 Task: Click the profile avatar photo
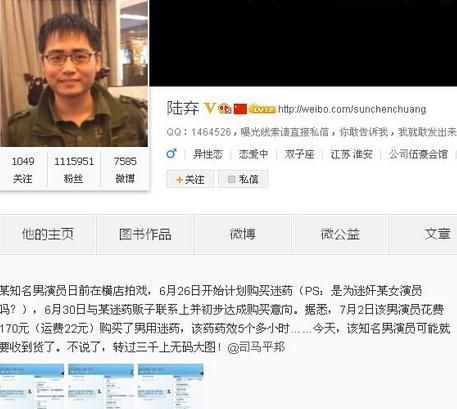[x=74, y=73]
